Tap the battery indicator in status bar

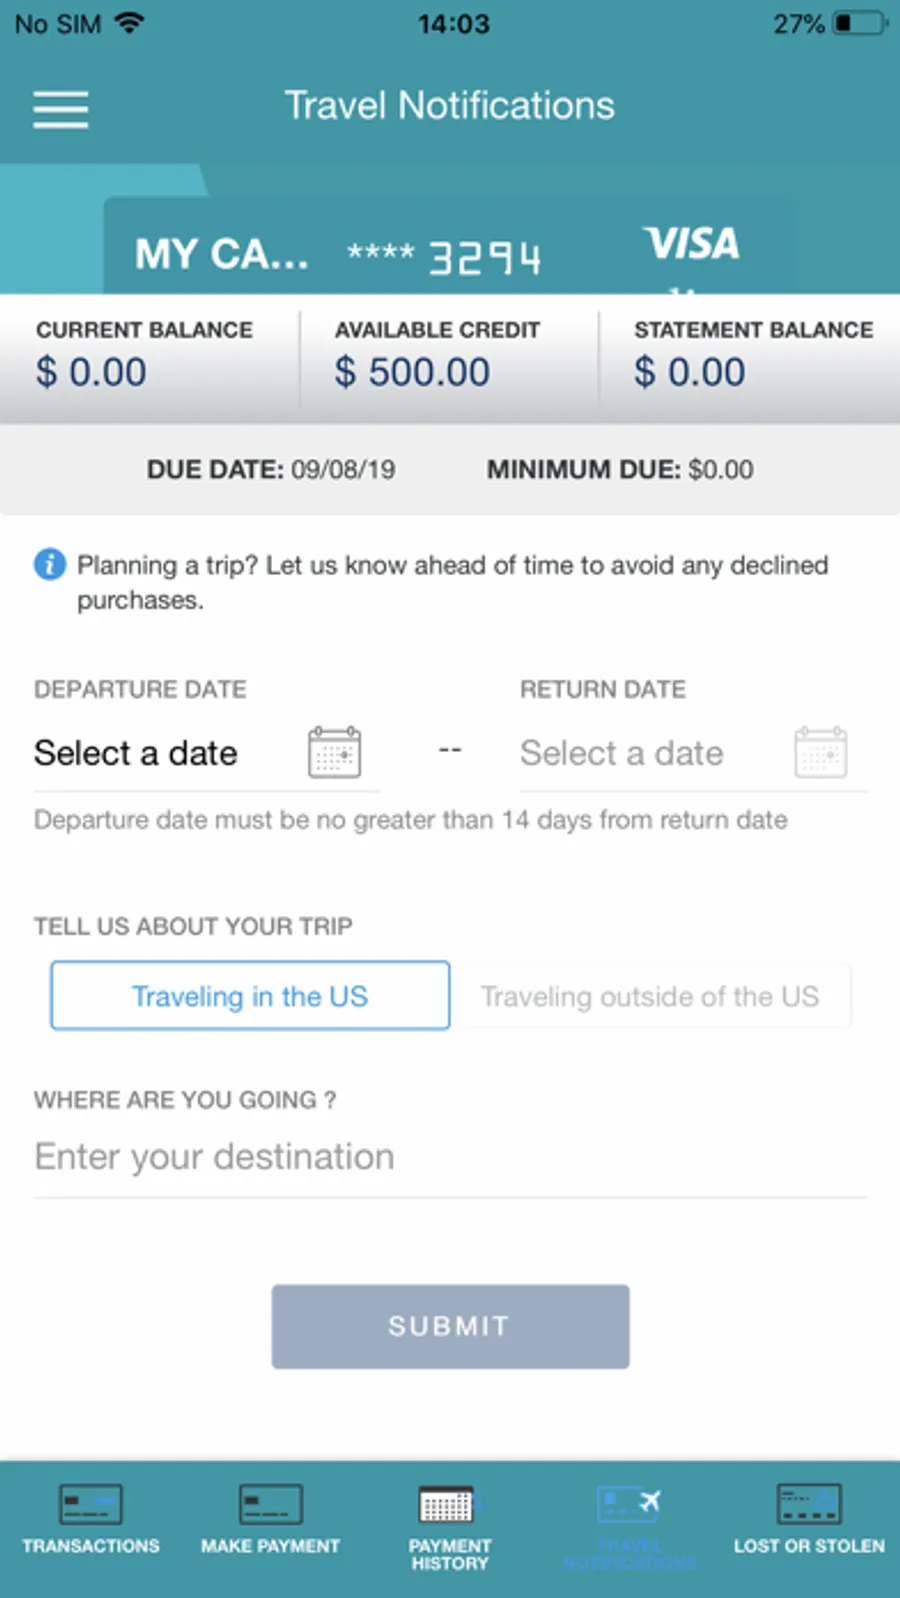860,23
